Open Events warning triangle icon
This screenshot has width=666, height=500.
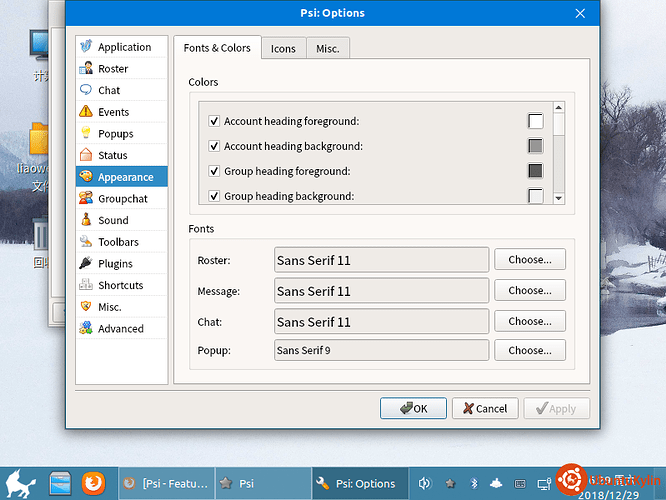86,111
